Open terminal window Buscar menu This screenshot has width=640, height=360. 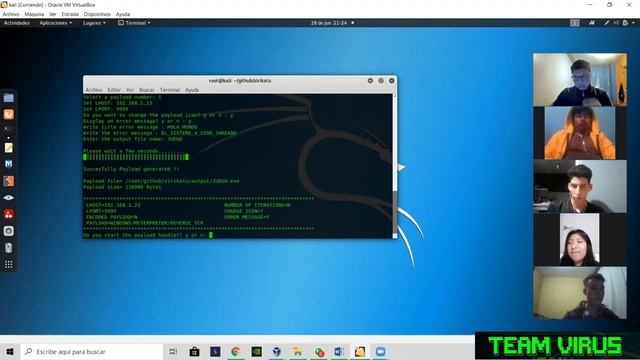coord(147,90)
